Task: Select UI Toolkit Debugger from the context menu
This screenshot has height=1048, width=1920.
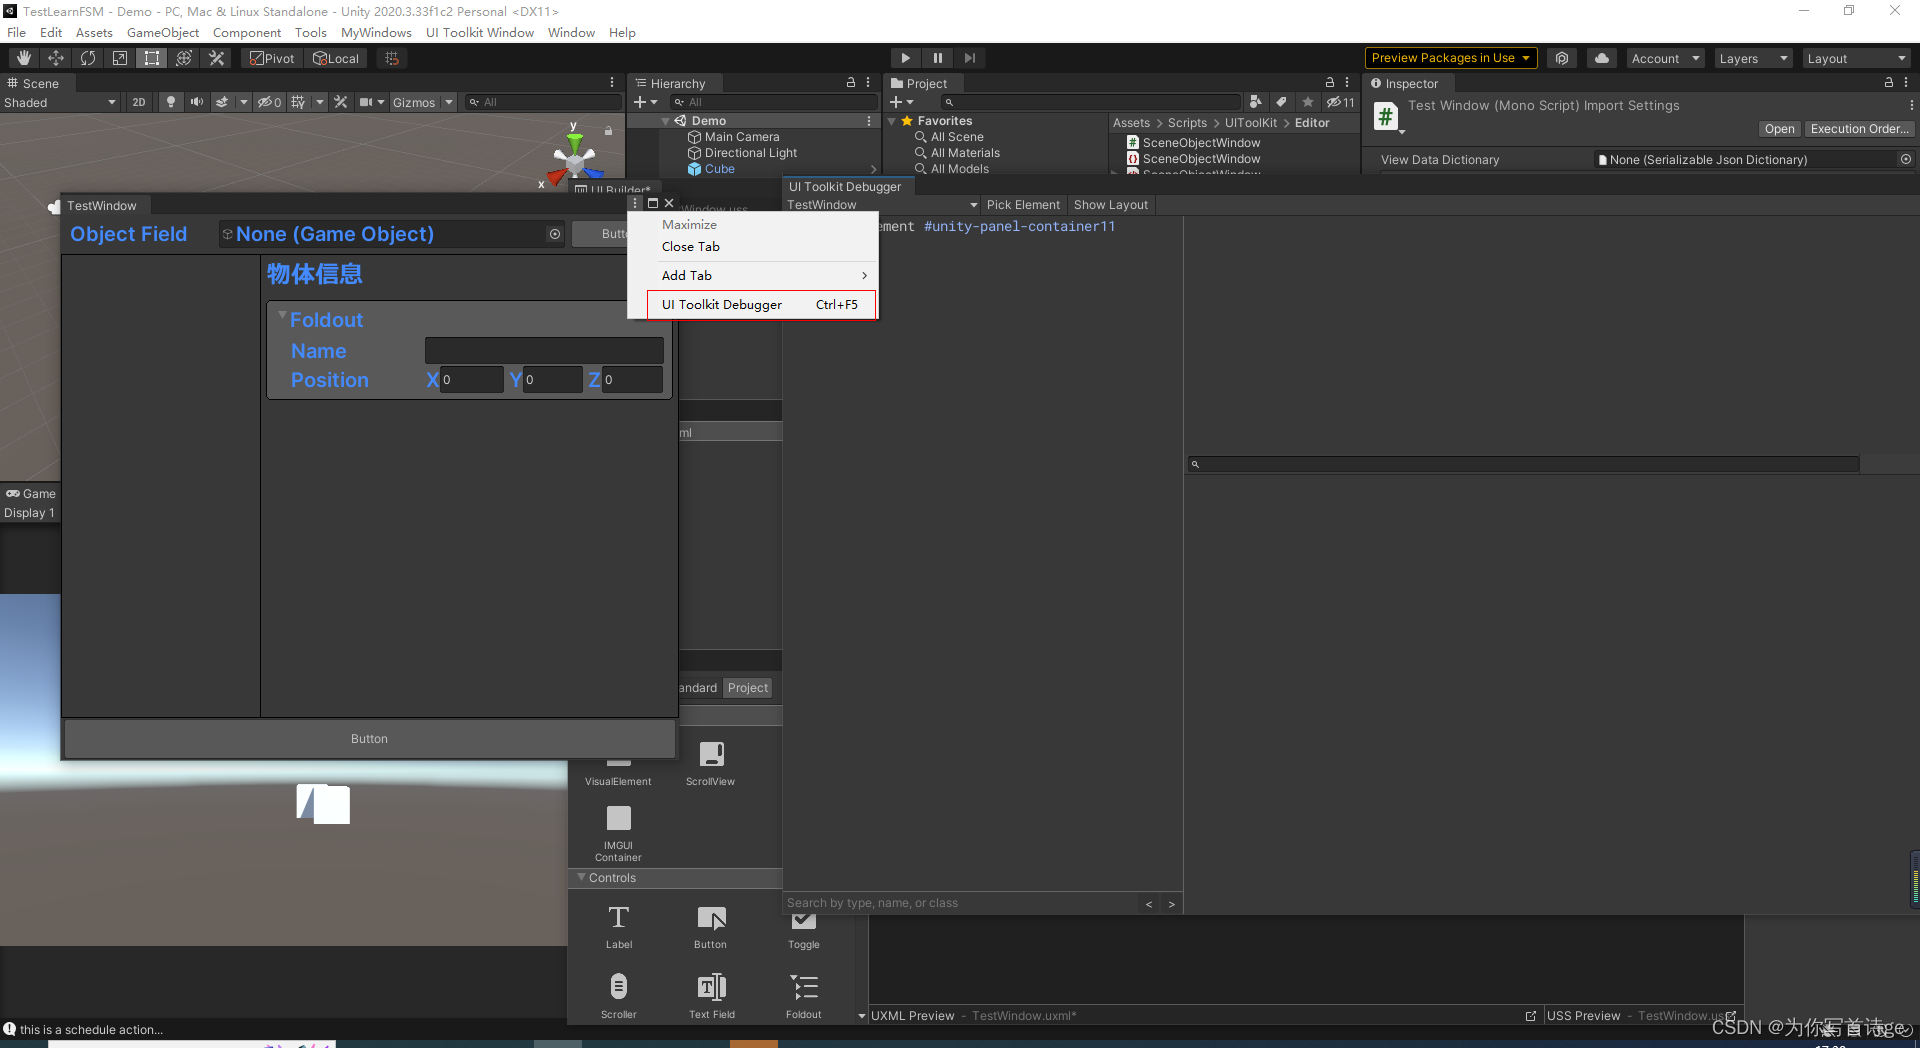Action: pyautogui.click(x=722, y=304)
